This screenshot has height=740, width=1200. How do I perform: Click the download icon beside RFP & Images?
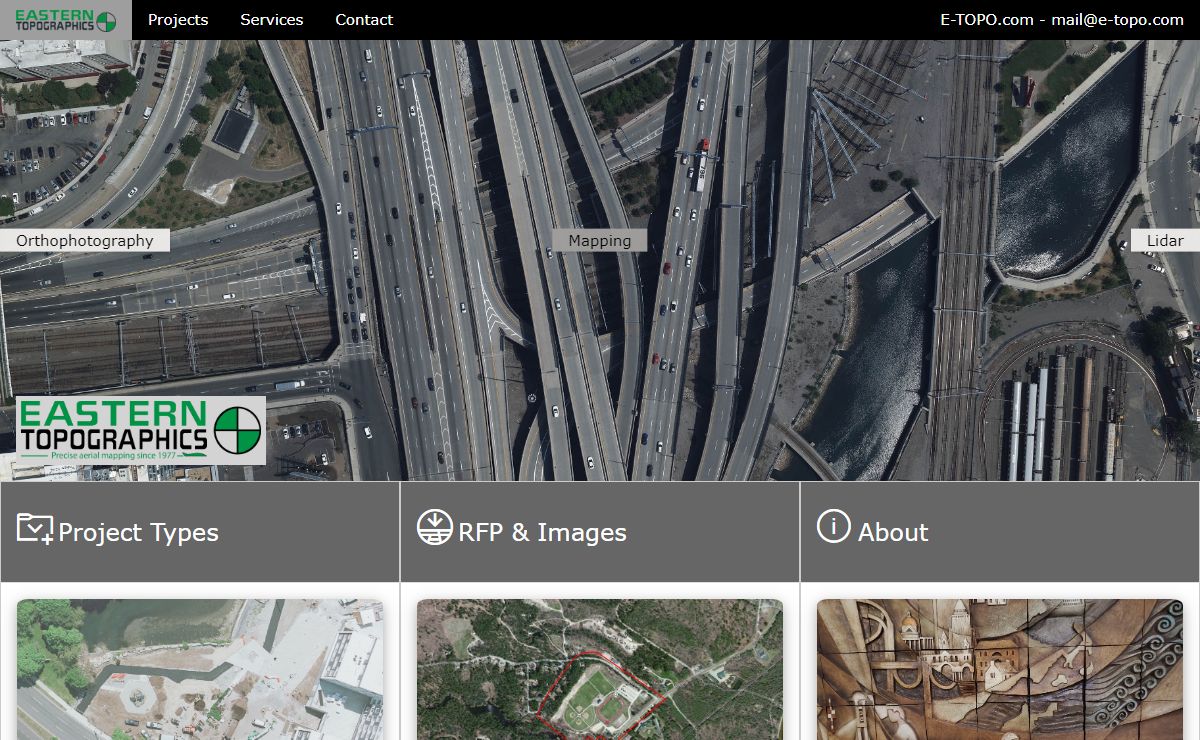tap(435, 527)
